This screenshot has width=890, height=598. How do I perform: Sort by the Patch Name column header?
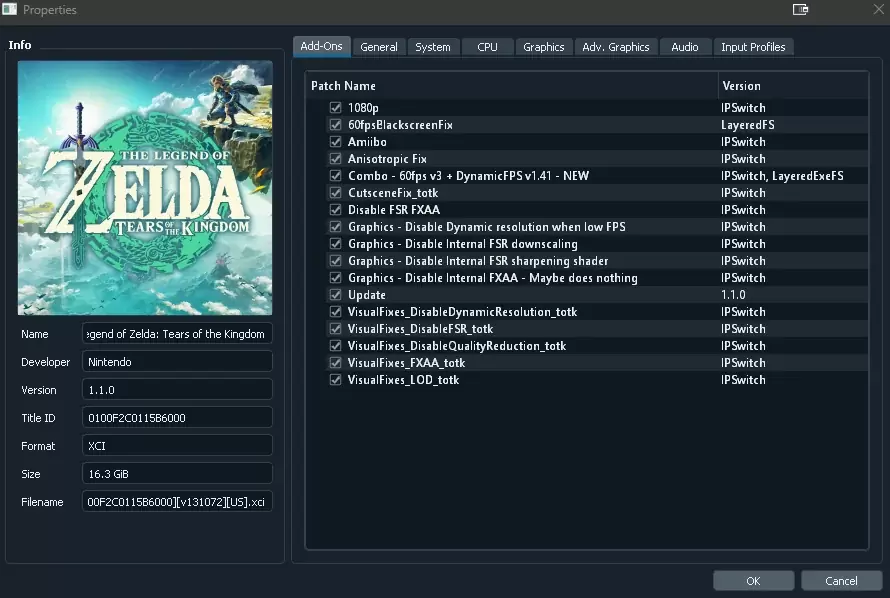tap(510, 86)
